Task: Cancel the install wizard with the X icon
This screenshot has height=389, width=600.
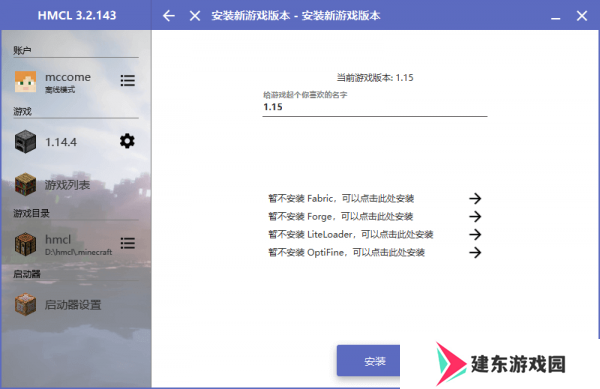Action: pos(195,16)
